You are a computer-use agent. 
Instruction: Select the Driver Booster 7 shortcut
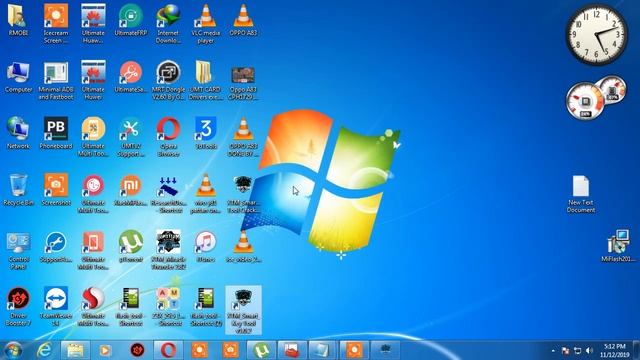coord(18,307)
